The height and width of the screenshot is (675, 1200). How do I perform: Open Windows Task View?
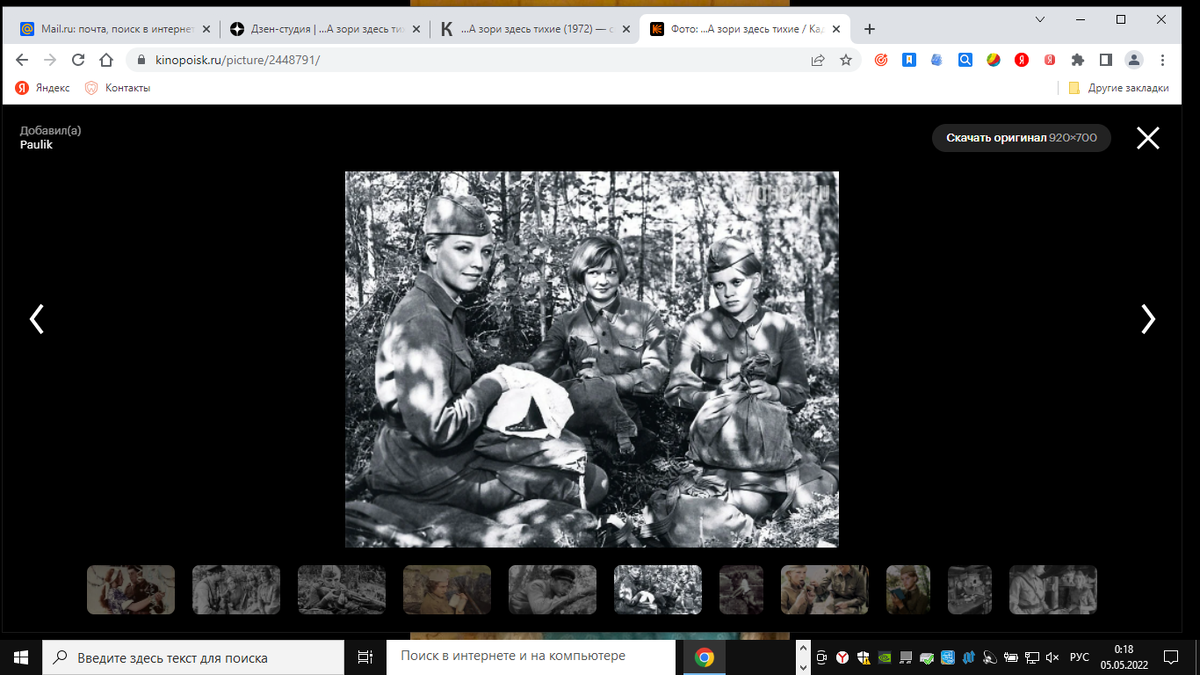pos(365,657)
